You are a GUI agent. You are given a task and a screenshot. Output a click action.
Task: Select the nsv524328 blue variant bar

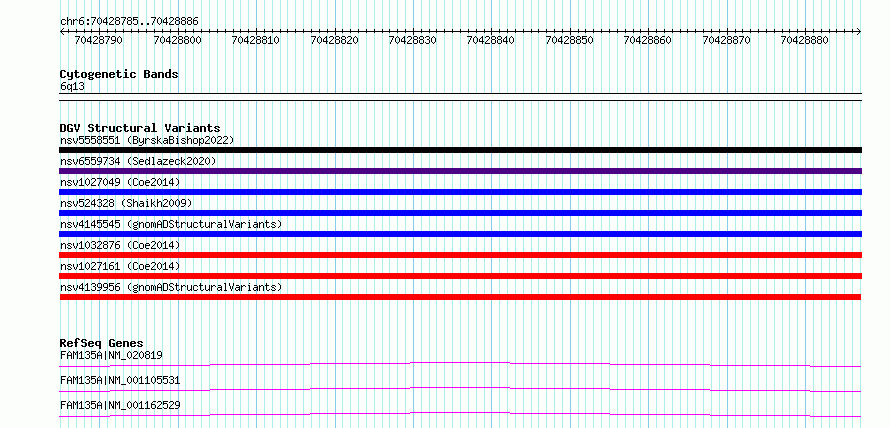(460, 213)
